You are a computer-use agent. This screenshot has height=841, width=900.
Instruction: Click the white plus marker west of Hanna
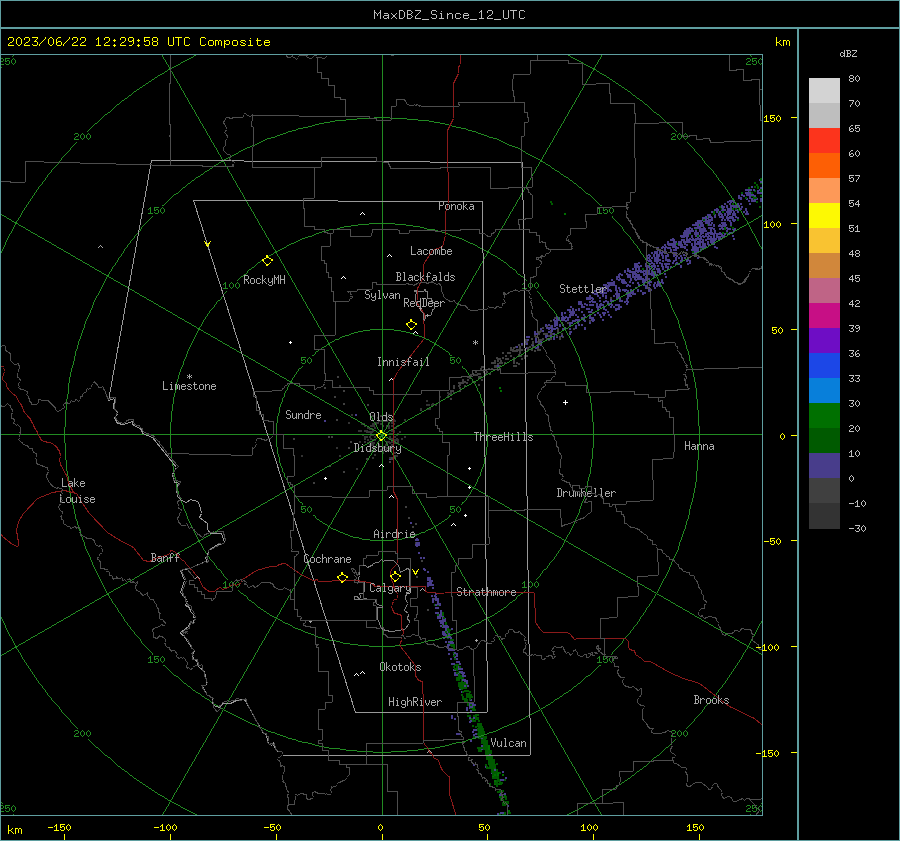pyautogui.click(x=565, y=402)
